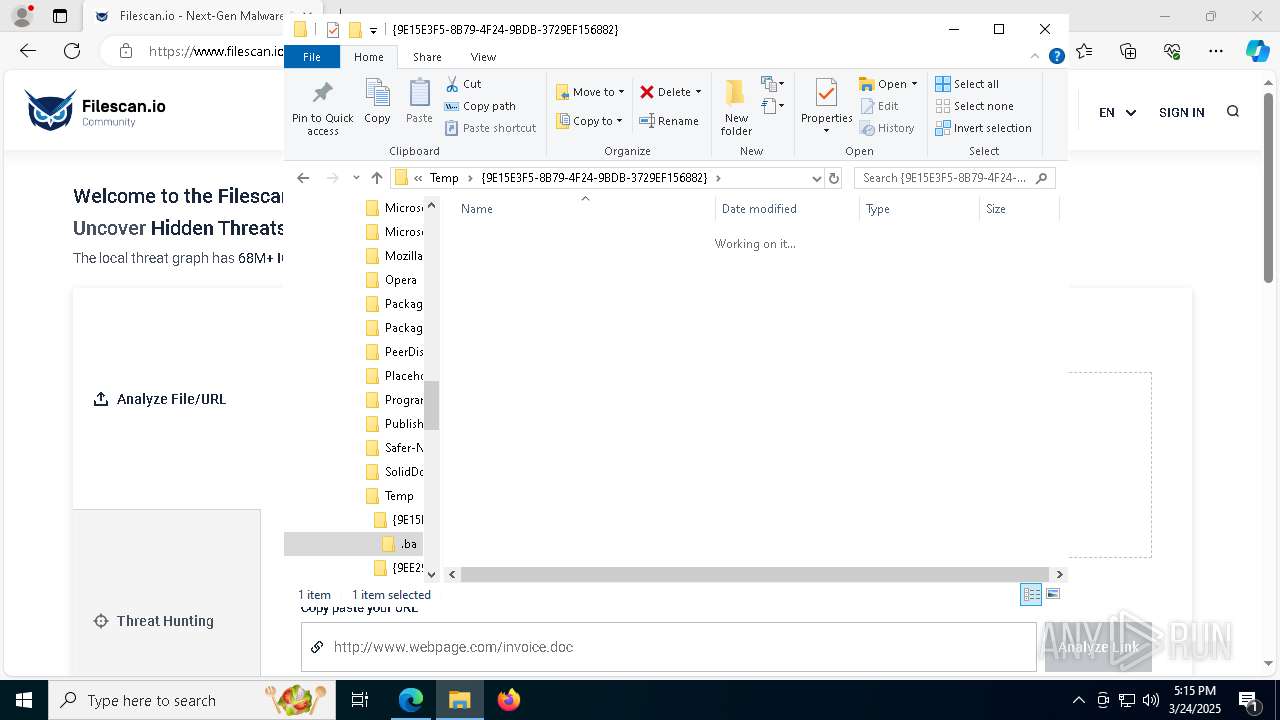Viewport: 1280px width, 720px height.
Task: Refresh the Explorer folder view
Action: click(x=834, y=178)
